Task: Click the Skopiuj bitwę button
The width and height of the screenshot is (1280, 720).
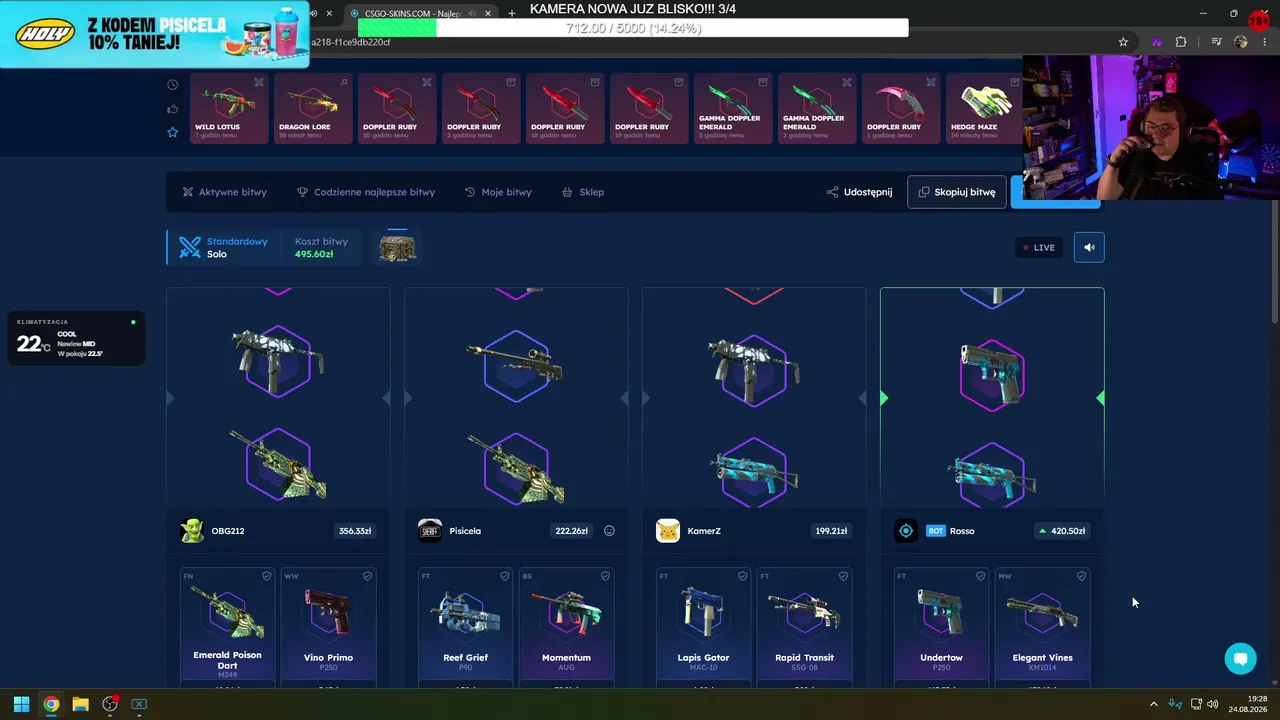Action: coord(957,192)
